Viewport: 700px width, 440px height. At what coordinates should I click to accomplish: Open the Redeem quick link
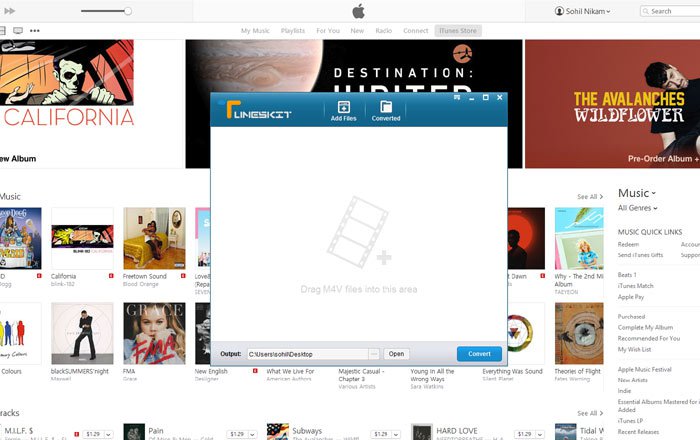click(628, 245)
